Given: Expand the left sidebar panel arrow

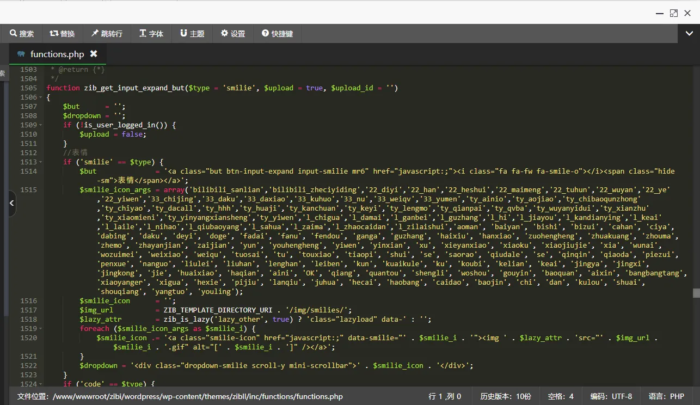Looking at the screenshot, I should 11,202.
